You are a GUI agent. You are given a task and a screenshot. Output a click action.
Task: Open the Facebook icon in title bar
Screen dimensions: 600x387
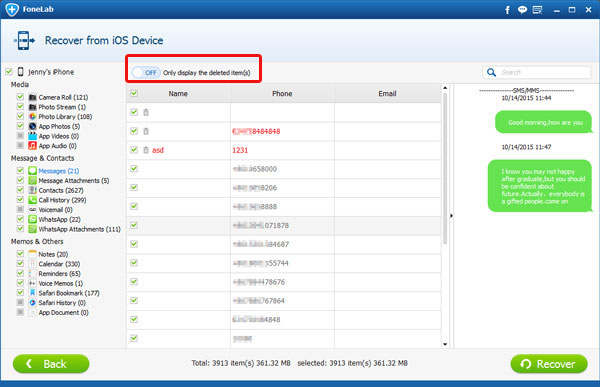(x=507, y=10)
